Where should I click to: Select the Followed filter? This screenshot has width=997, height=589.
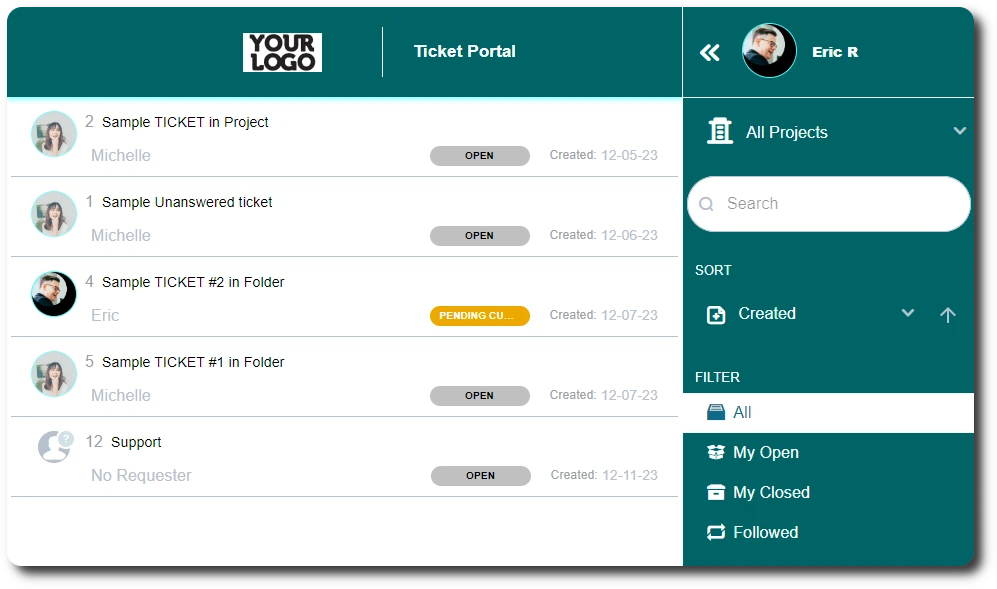tap(765, 532)
